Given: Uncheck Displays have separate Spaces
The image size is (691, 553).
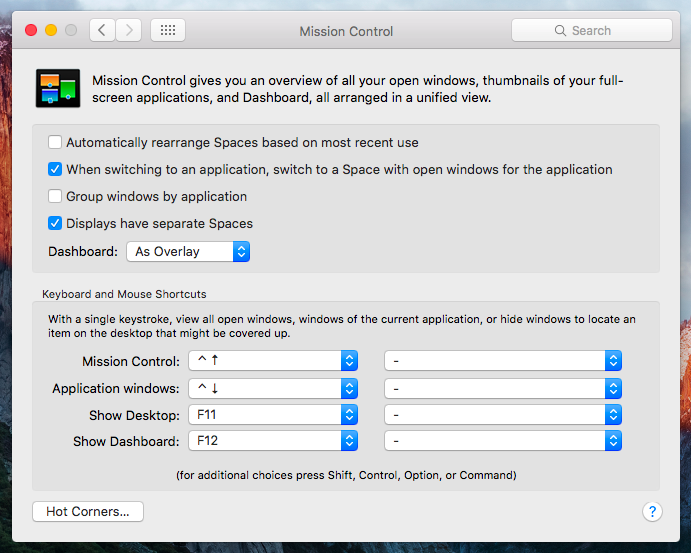Looking at the screenshot, I should coord(55,223).
